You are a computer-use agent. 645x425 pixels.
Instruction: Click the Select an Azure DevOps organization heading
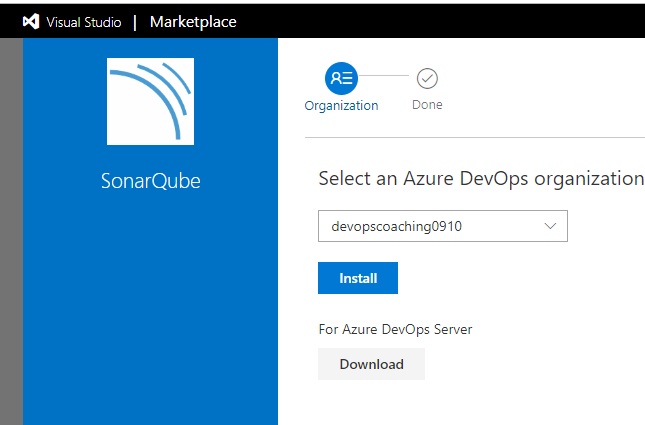480,179
